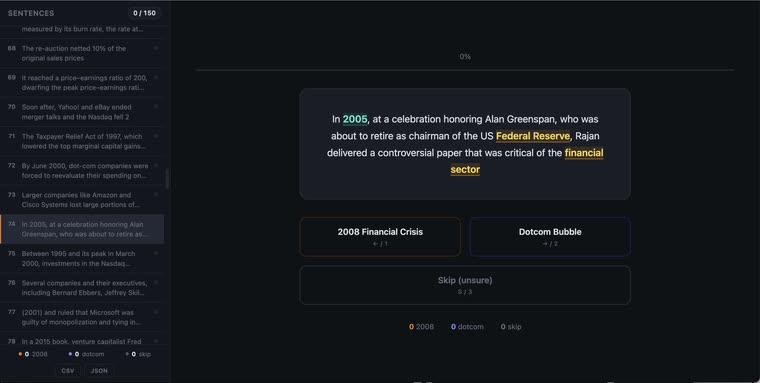Screen dimensions: 760x383
Task: Select active sentence 74 in the sidebar
Action: tap(82, 229)
